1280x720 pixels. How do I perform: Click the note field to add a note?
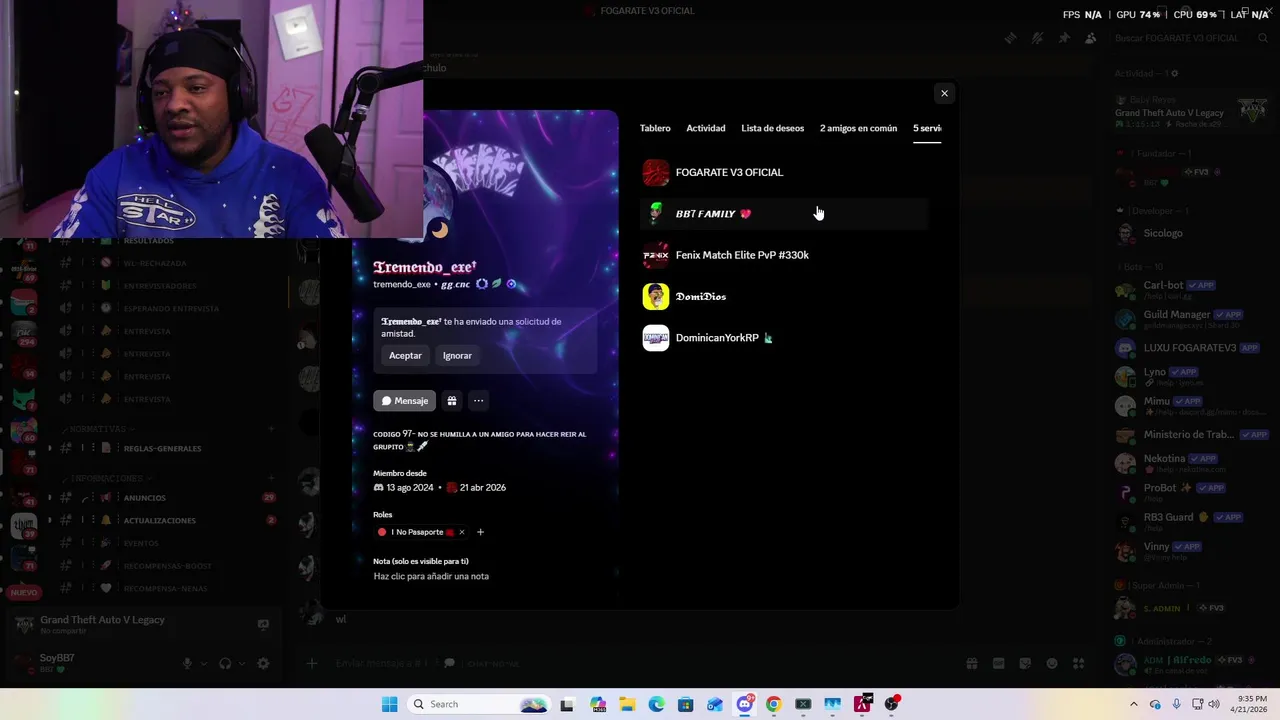(431, 576)
